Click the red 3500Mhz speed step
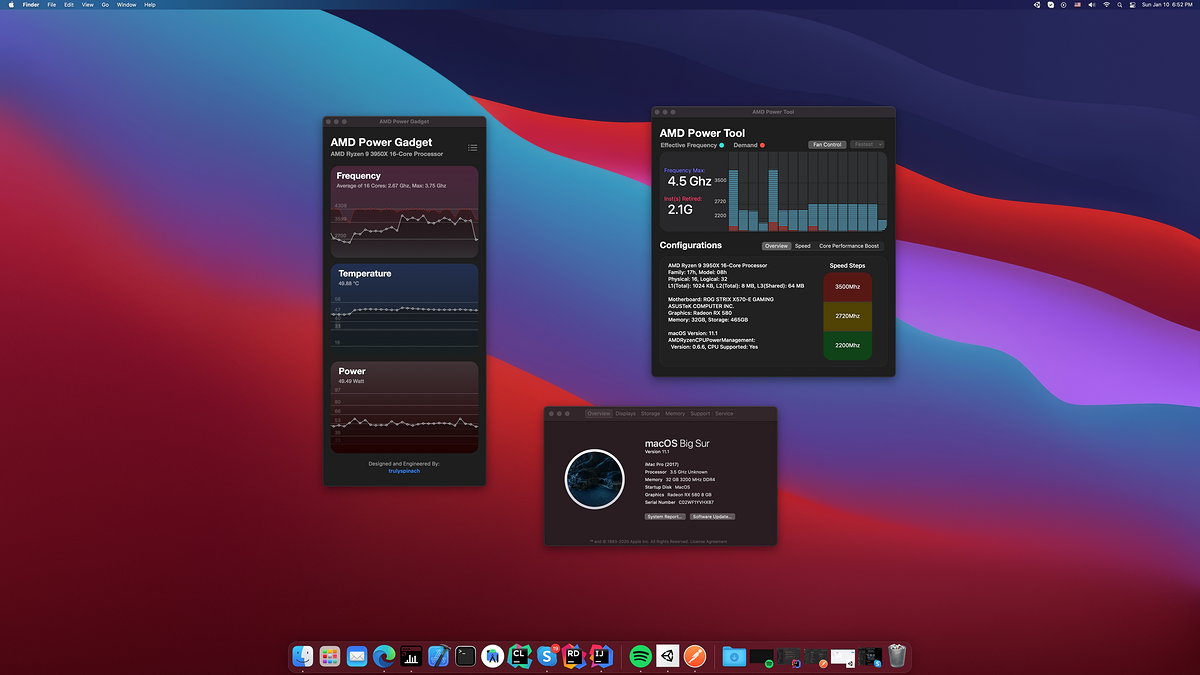 tap(847, 287)
